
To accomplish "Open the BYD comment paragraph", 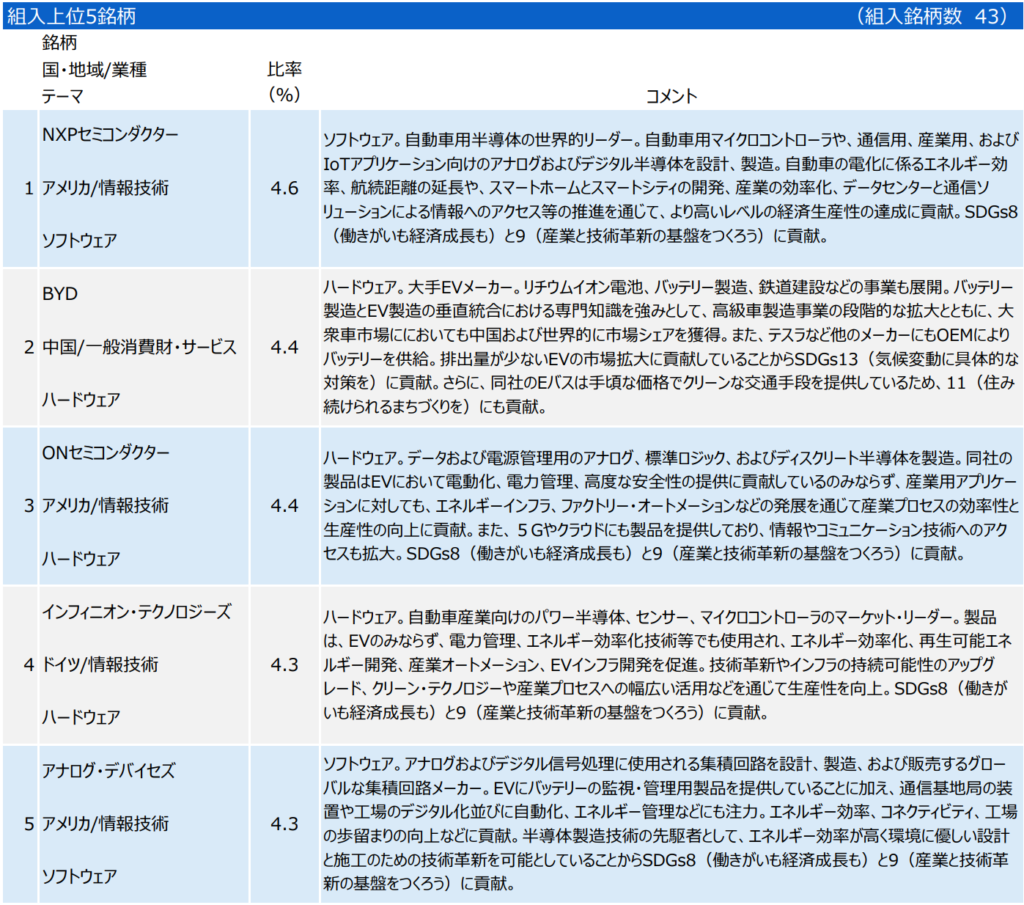I will coord(670,347).
